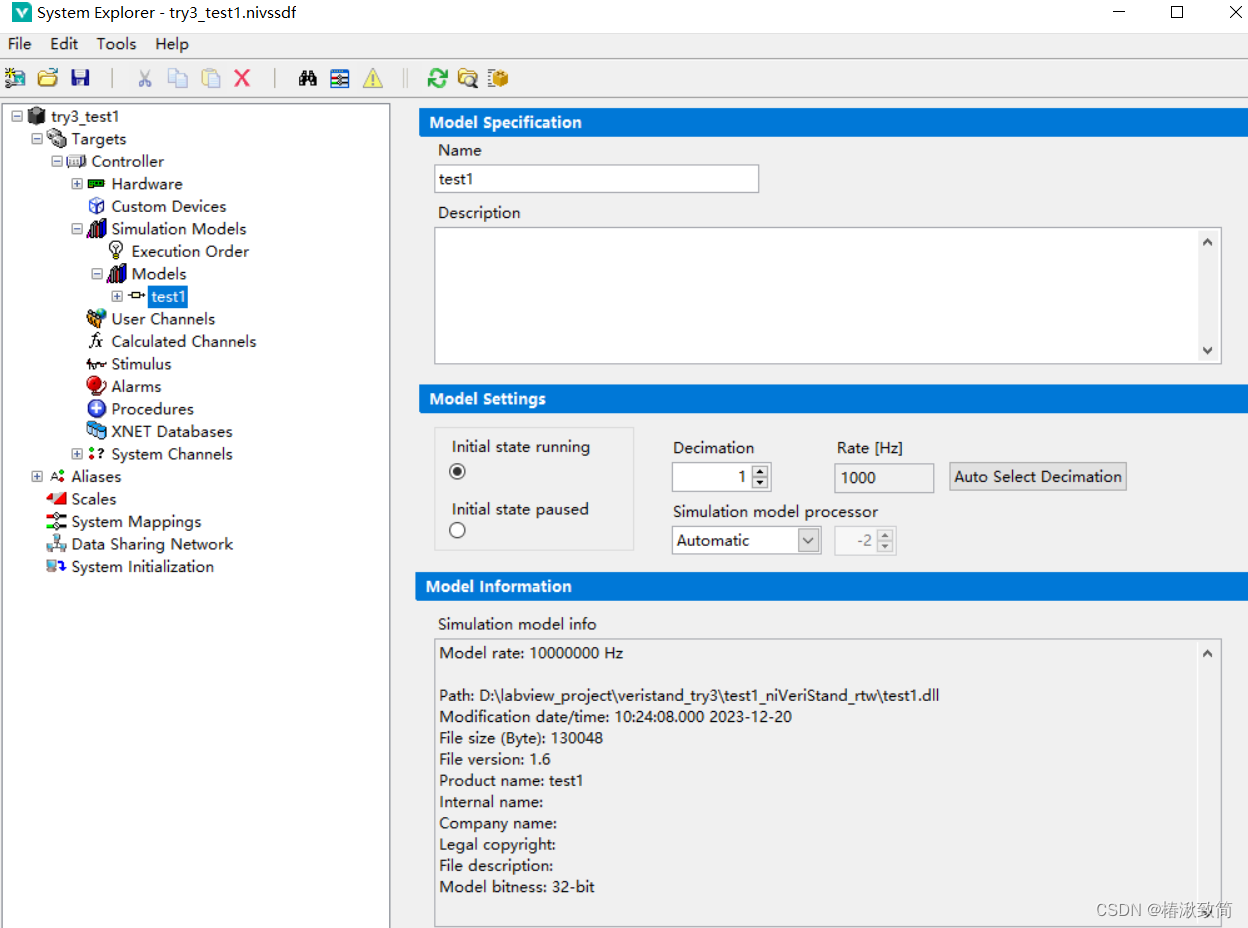Save the try3_test1 project

point(80,77)
